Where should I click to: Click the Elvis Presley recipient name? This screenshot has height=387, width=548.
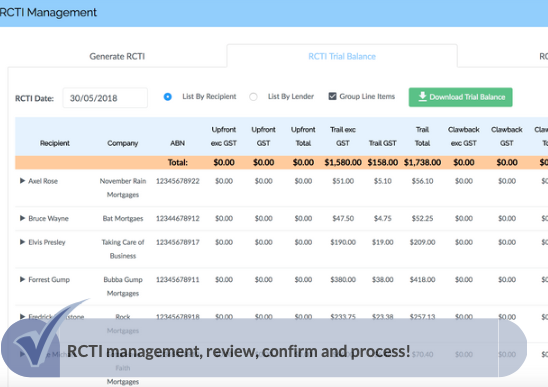(47, 242)
